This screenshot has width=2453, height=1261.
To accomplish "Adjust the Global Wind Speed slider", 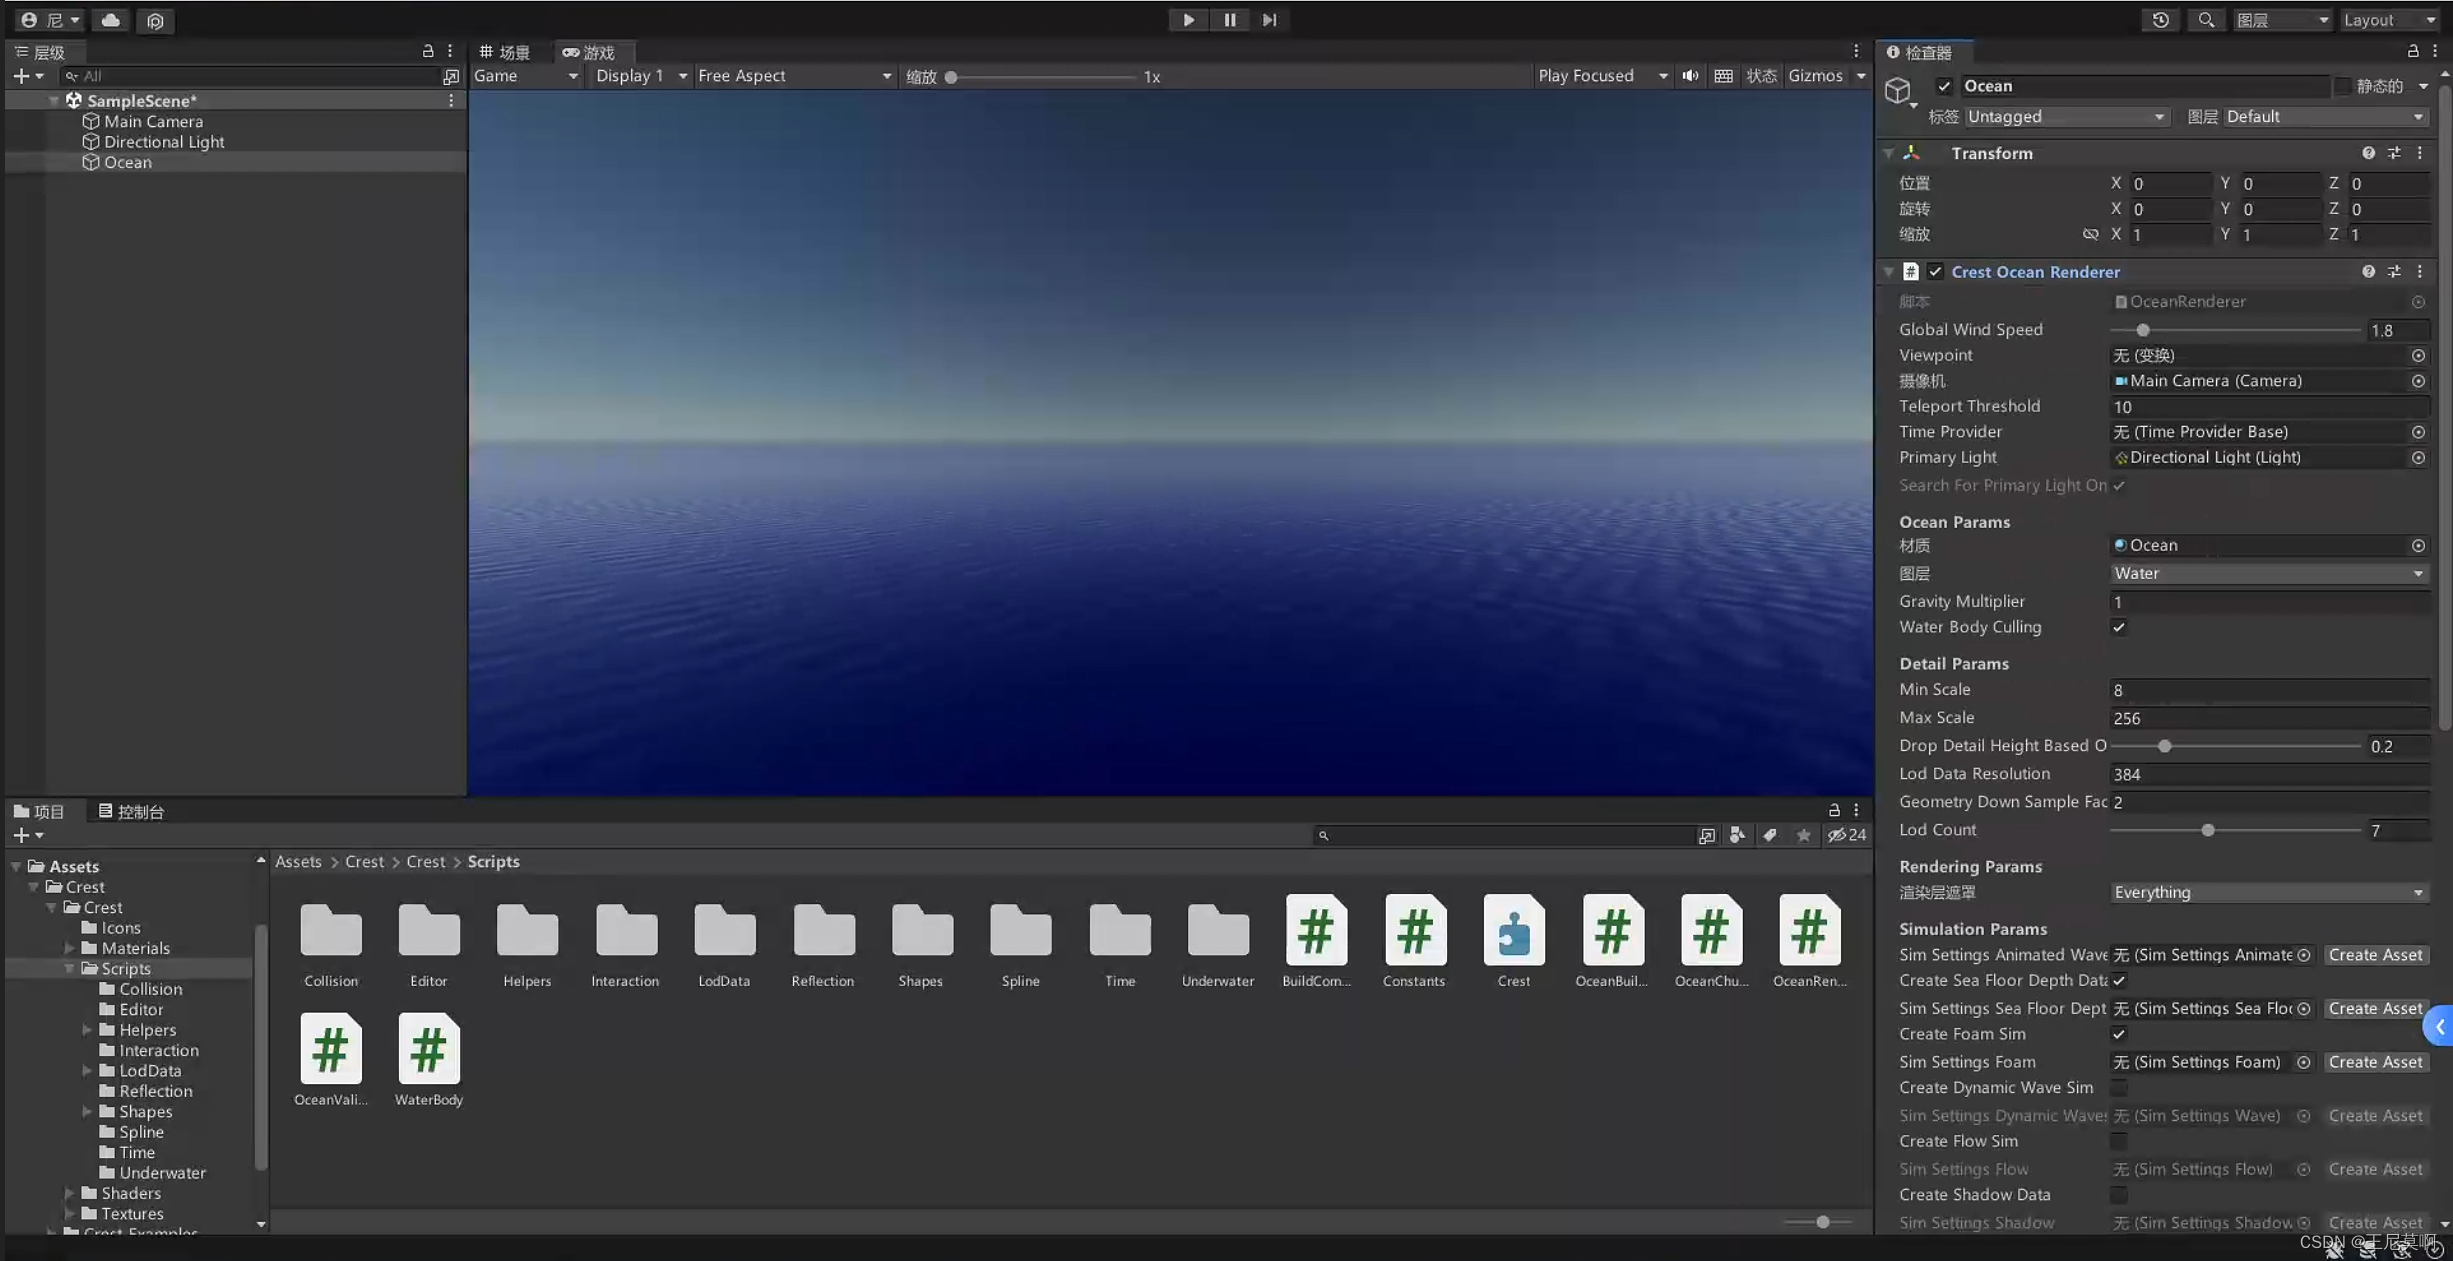I will (x=2142, y=330).
